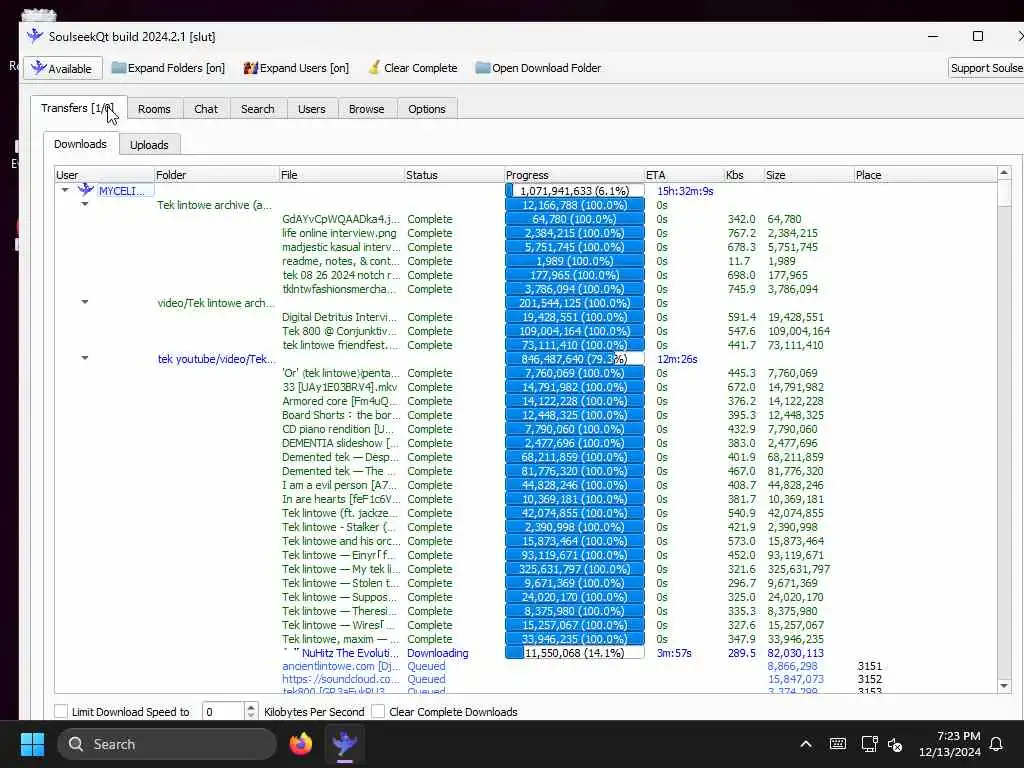Viewport: 1024px width, 768px height.
Task: Click the Clear Complete broom icon
Action: click(x=374, y=67)
